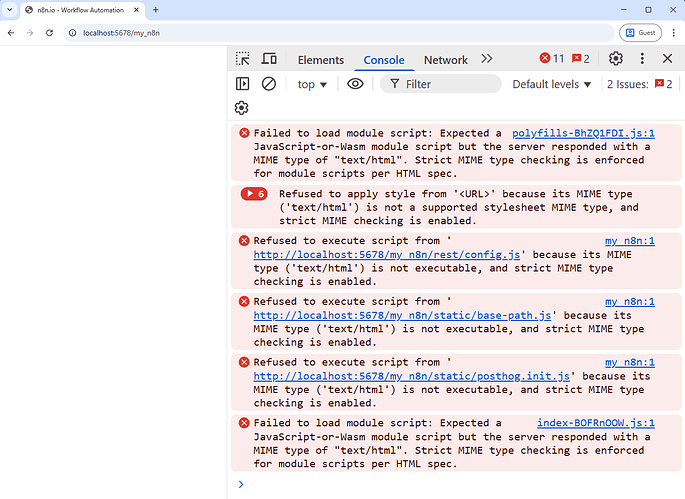This screenshot has height=499, width=685.
Task: Show more DevTools tabs chevron
Action: point(487,59)
